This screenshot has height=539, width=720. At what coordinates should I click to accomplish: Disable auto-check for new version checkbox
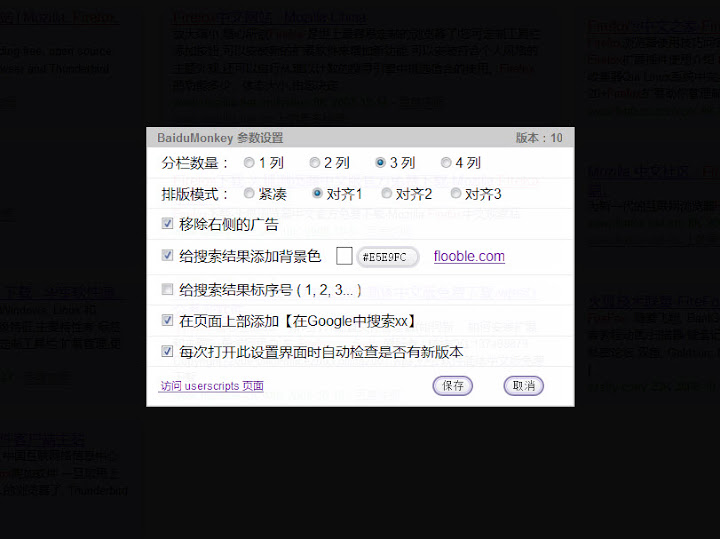tap(167, 352)
